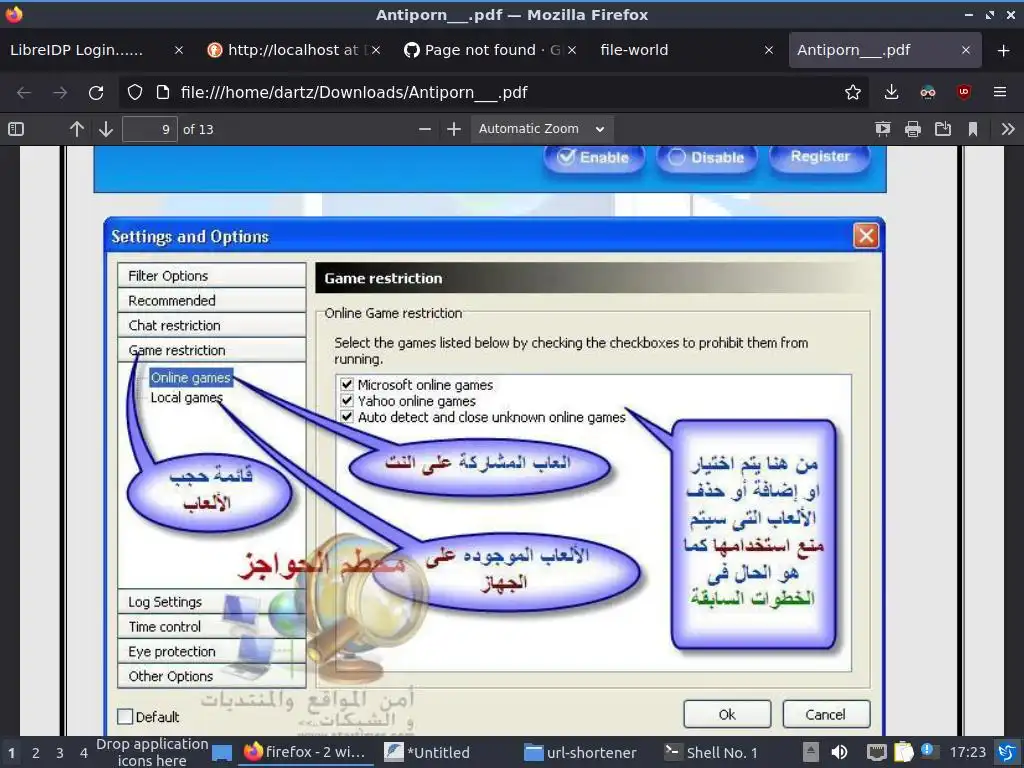Open Time control section
1024x768 pixels.
click(212, 626)
